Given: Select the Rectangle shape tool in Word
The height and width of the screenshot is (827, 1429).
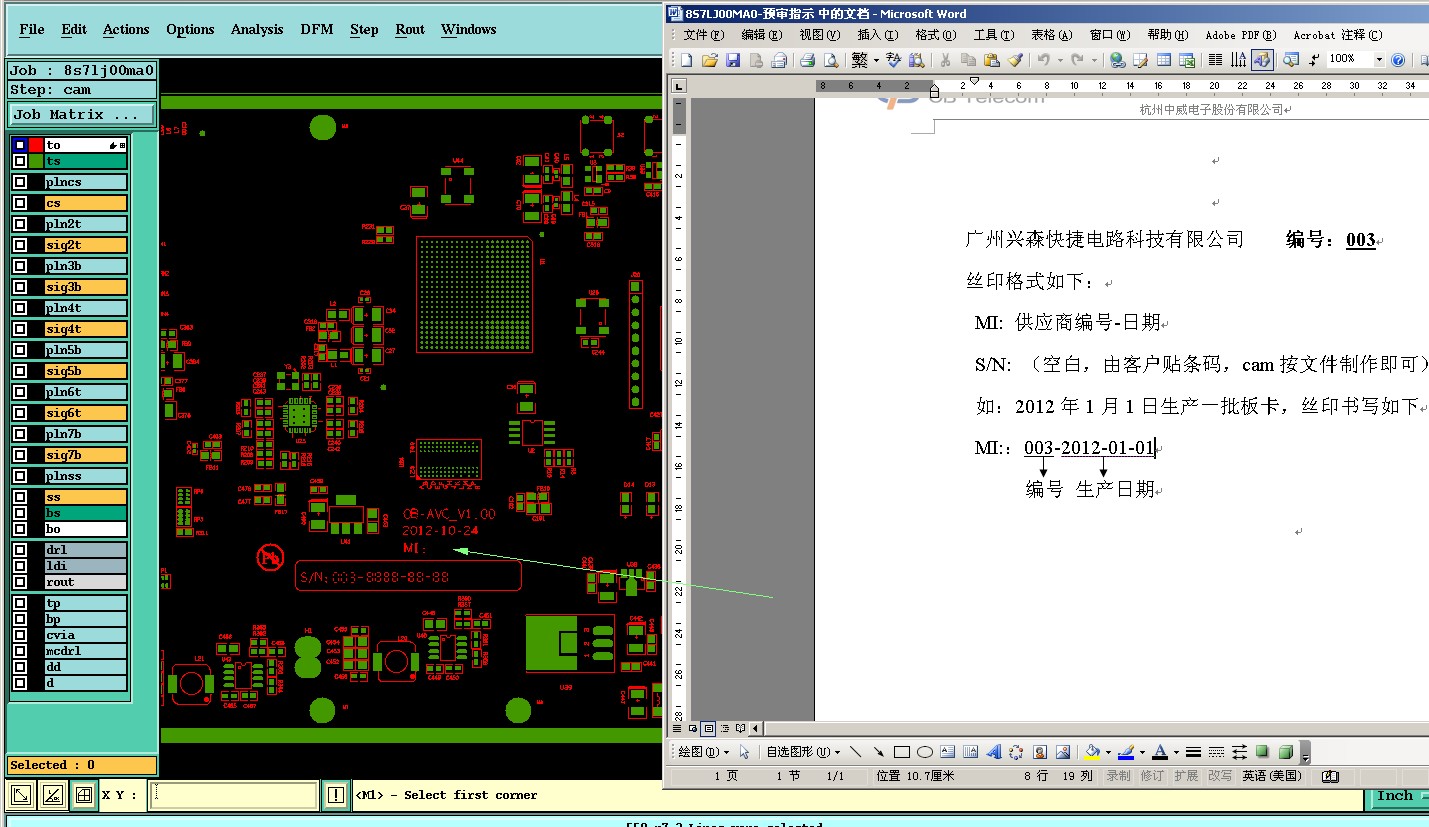Looking at the screenshot, I should [901, 752].
